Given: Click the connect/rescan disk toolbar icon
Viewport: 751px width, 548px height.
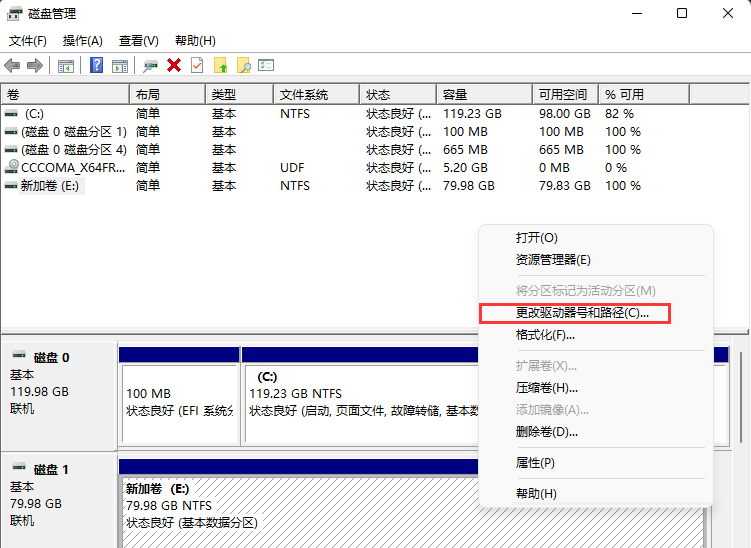Looking at the screenshot, I should (x=150, y=66).
